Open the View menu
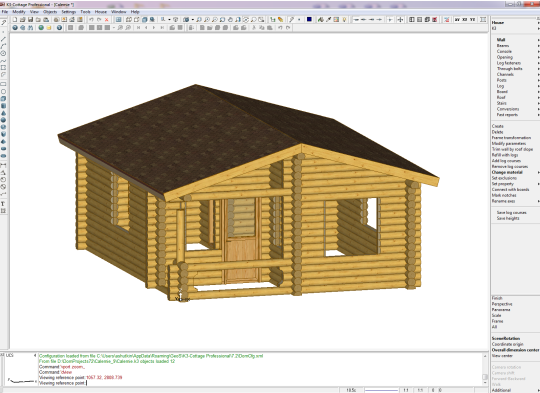Viewport: 540px width, 393px height. [x=34, y=12]
